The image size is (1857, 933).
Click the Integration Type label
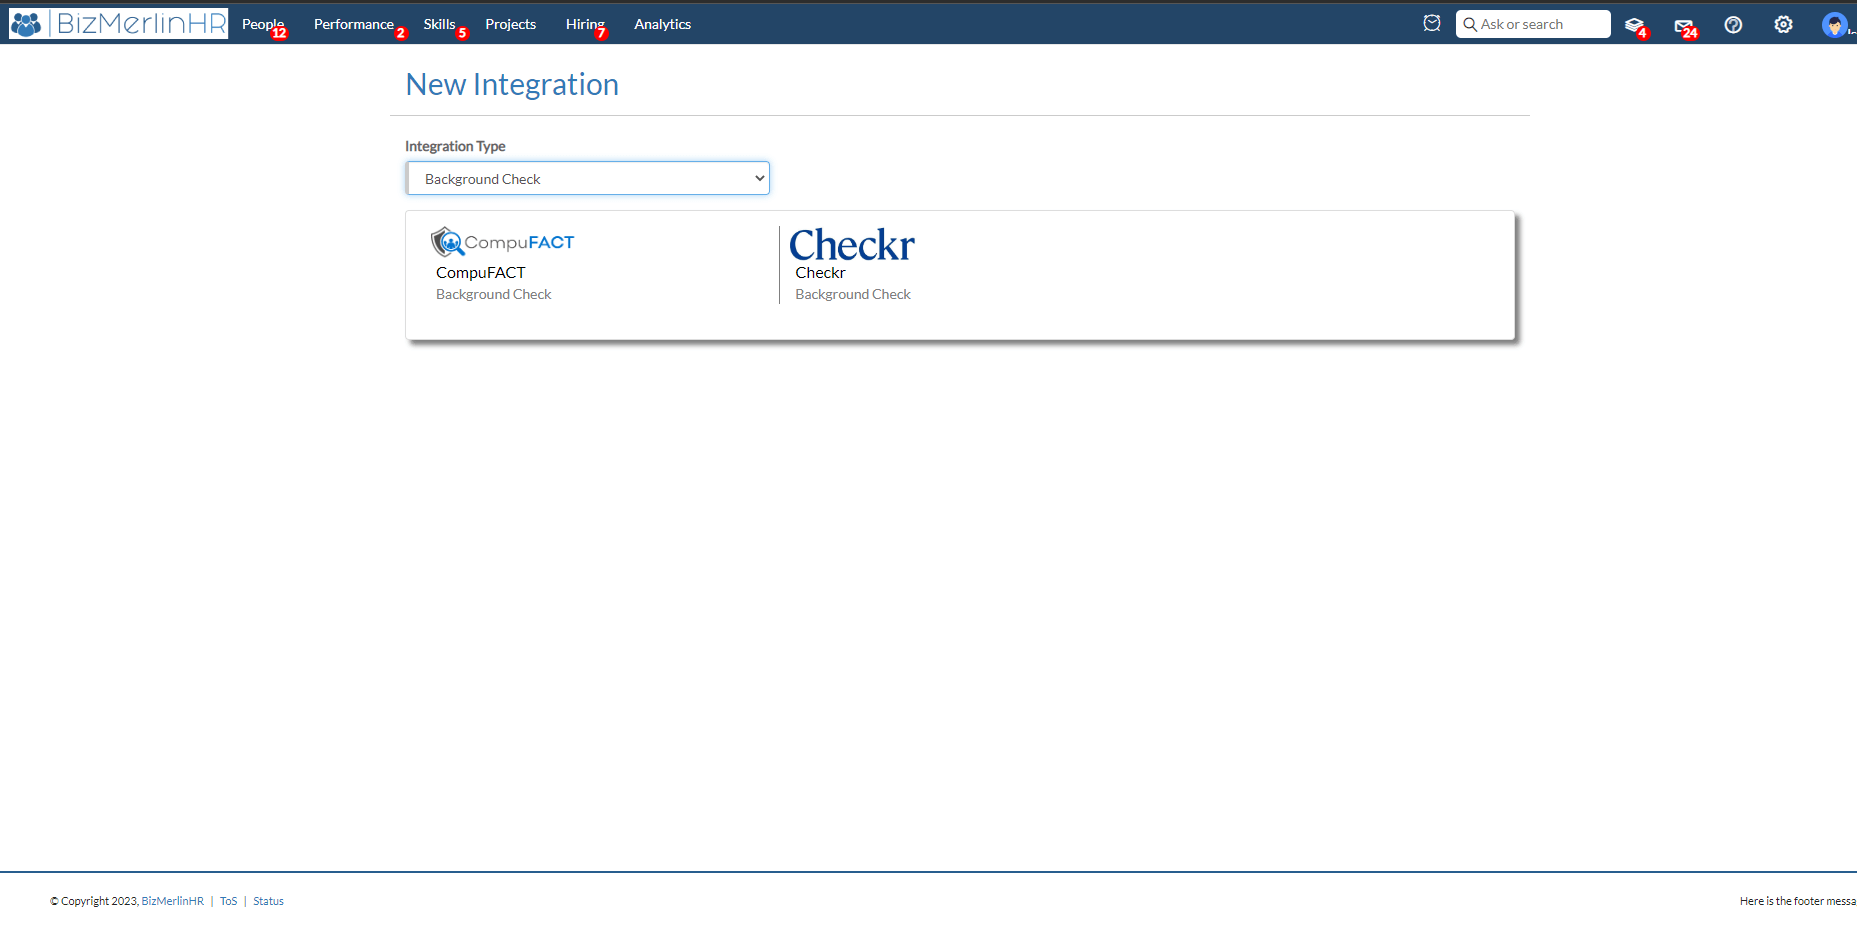[x=455, y=146]
